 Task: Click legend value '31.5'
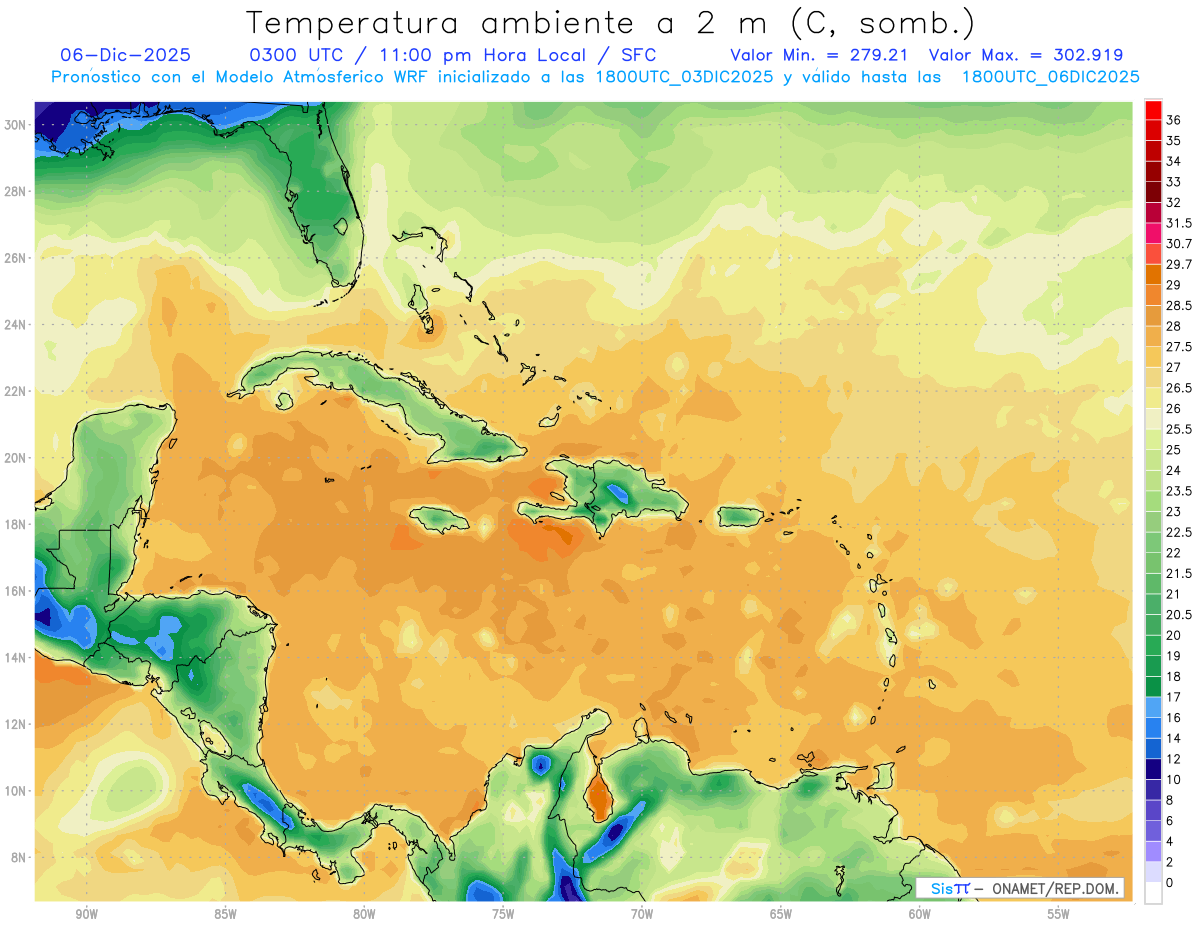pos(1179,223)
